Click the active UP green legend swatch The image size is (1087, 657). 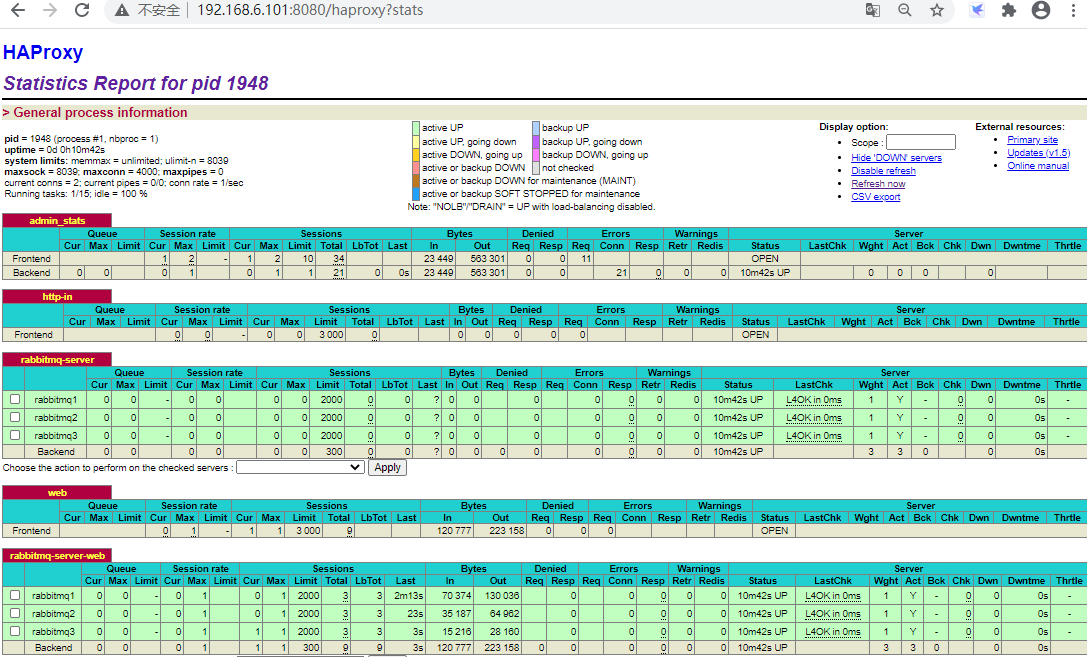pyautogui.click(x=416, y=128)
